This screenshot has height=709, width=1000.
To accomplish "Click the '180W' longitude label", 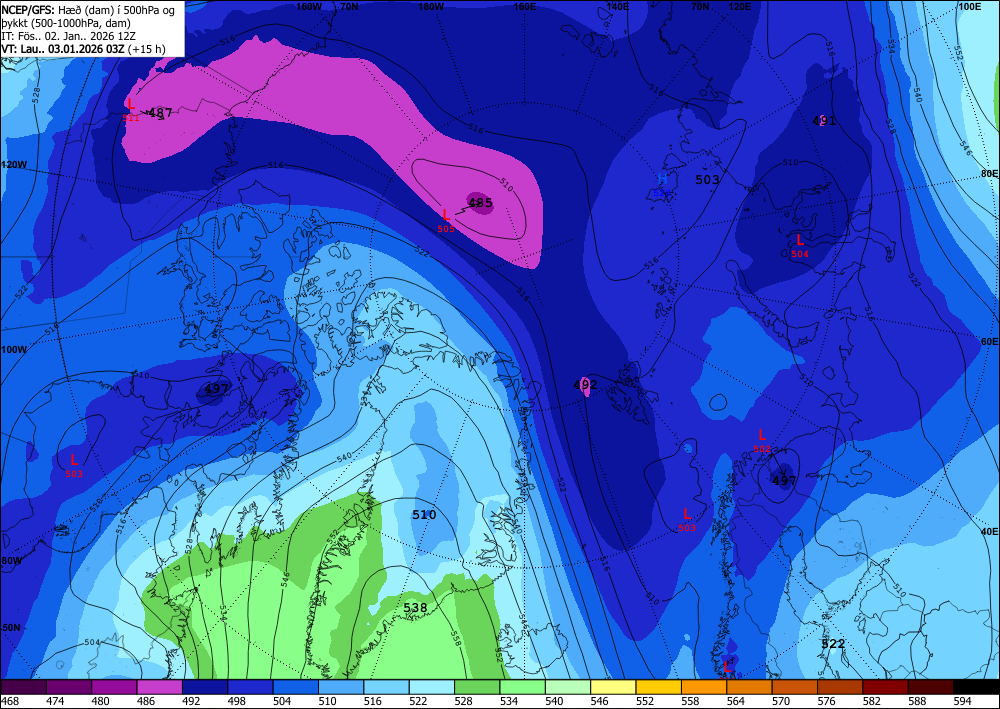I will click(x=431, y=6).
